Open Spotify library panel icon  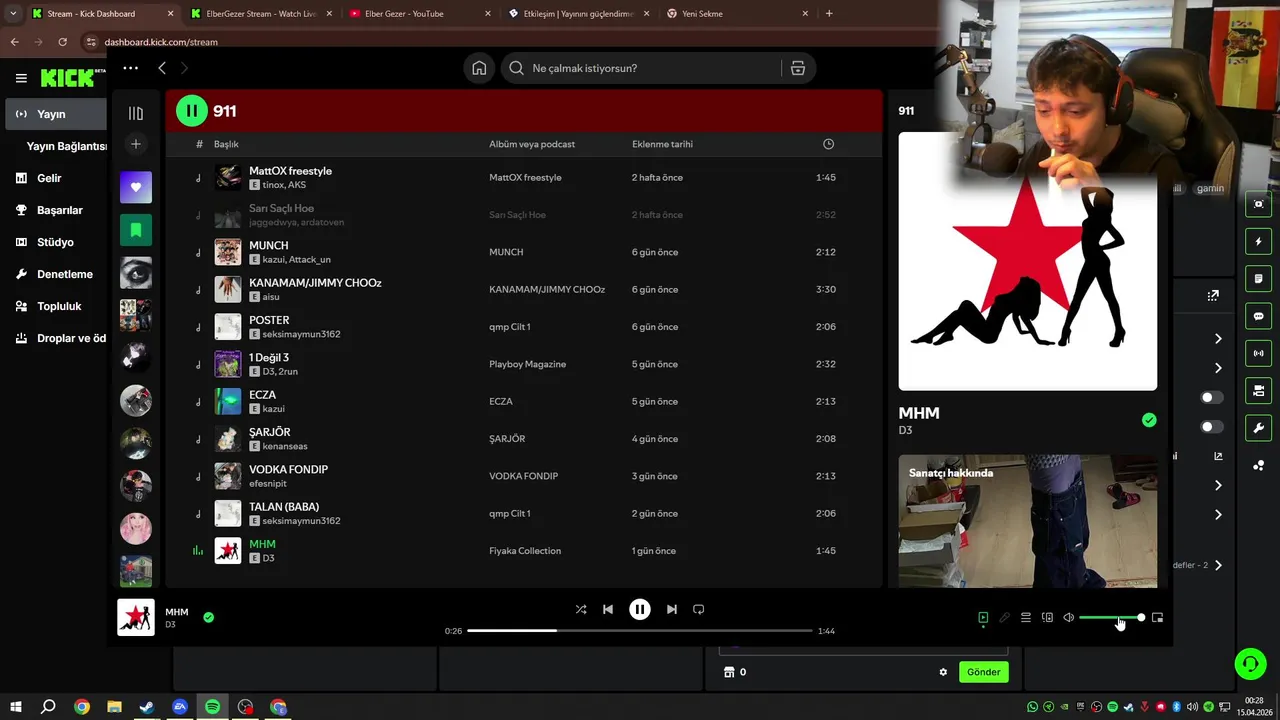136,113
